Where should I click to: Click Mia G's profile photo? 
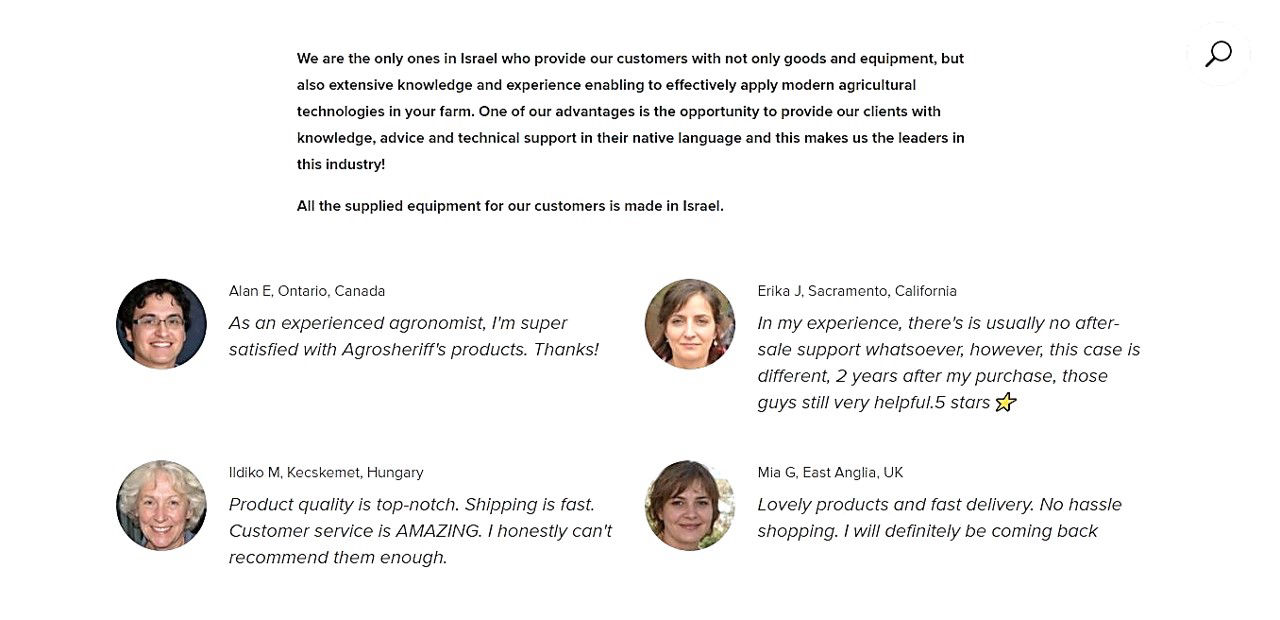[x=689, y=505]
